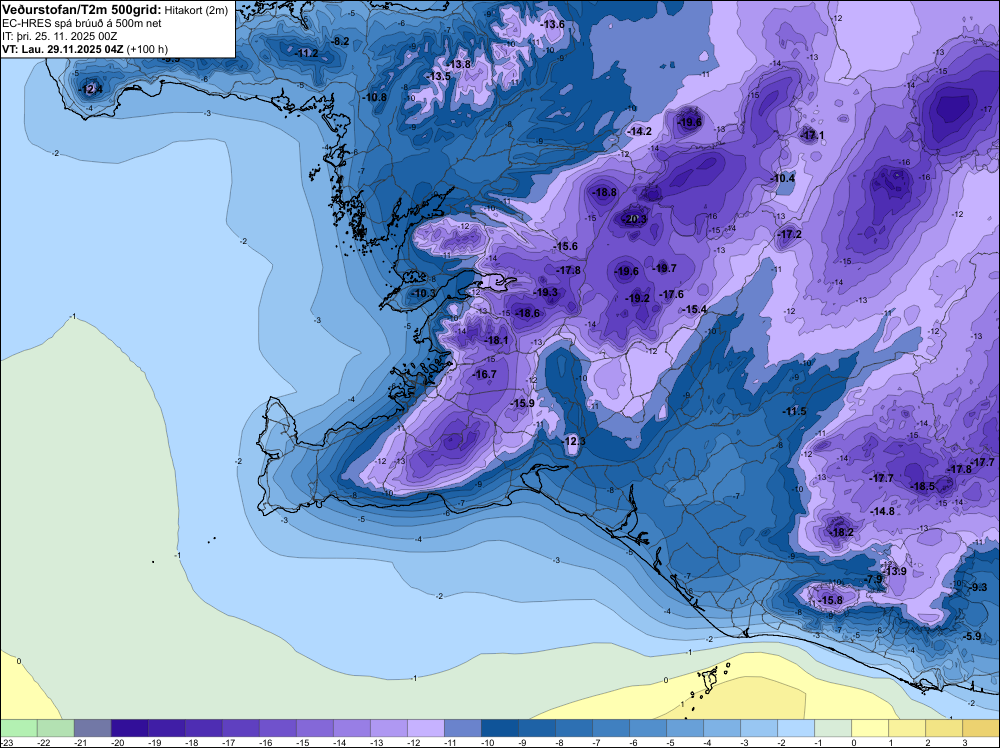Viewport: 1000px width, 748px height.
Task: Click the -10.8 temperature label
Action: click(374, 98)
